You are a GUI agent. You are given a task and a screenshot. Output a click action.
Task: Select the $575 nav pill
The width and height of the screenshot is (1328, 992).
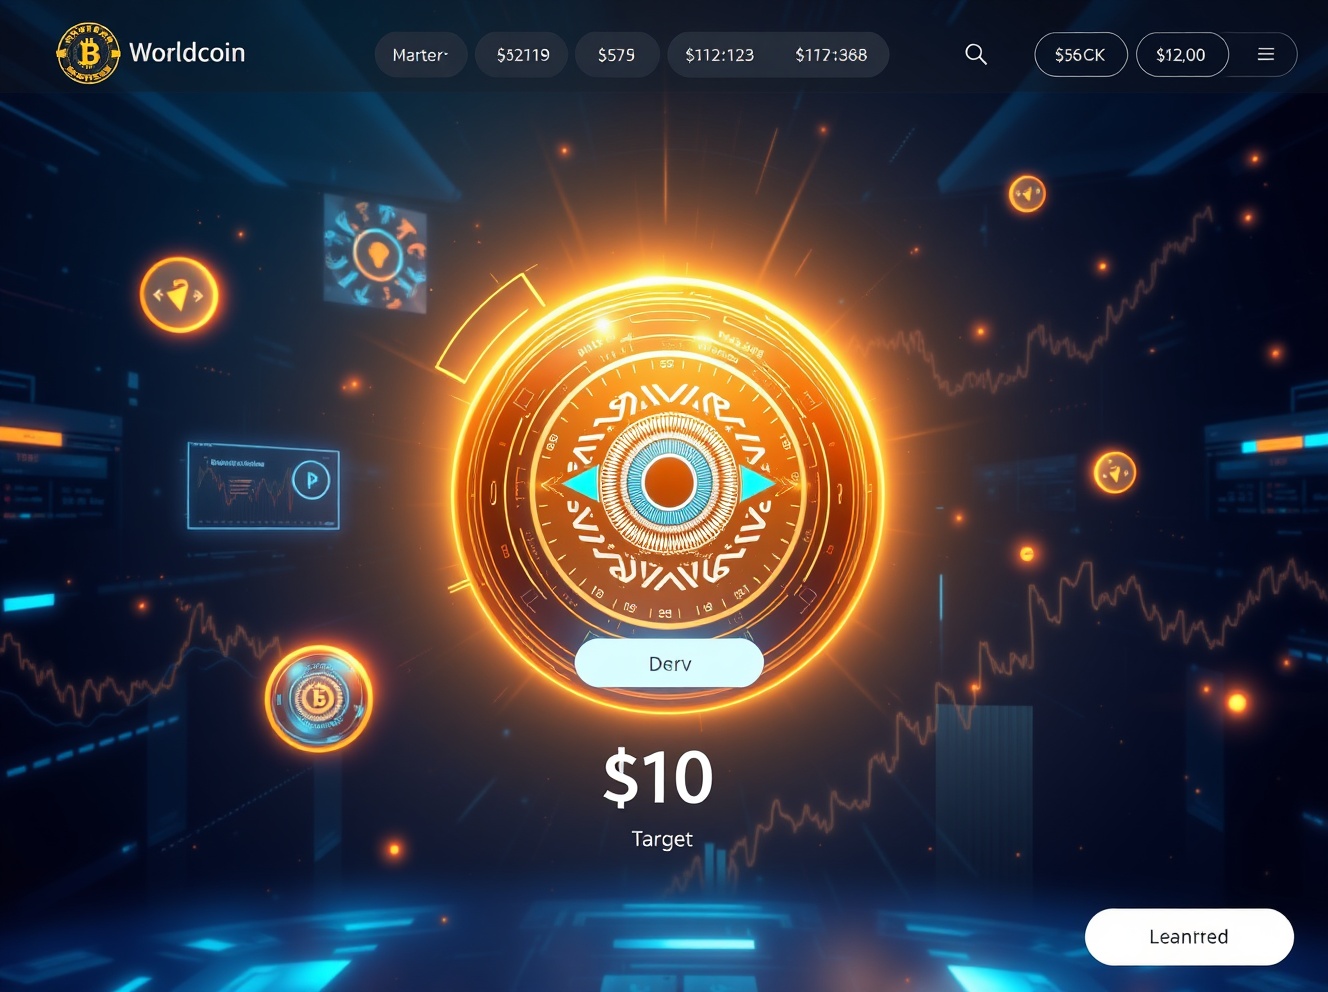617,55
